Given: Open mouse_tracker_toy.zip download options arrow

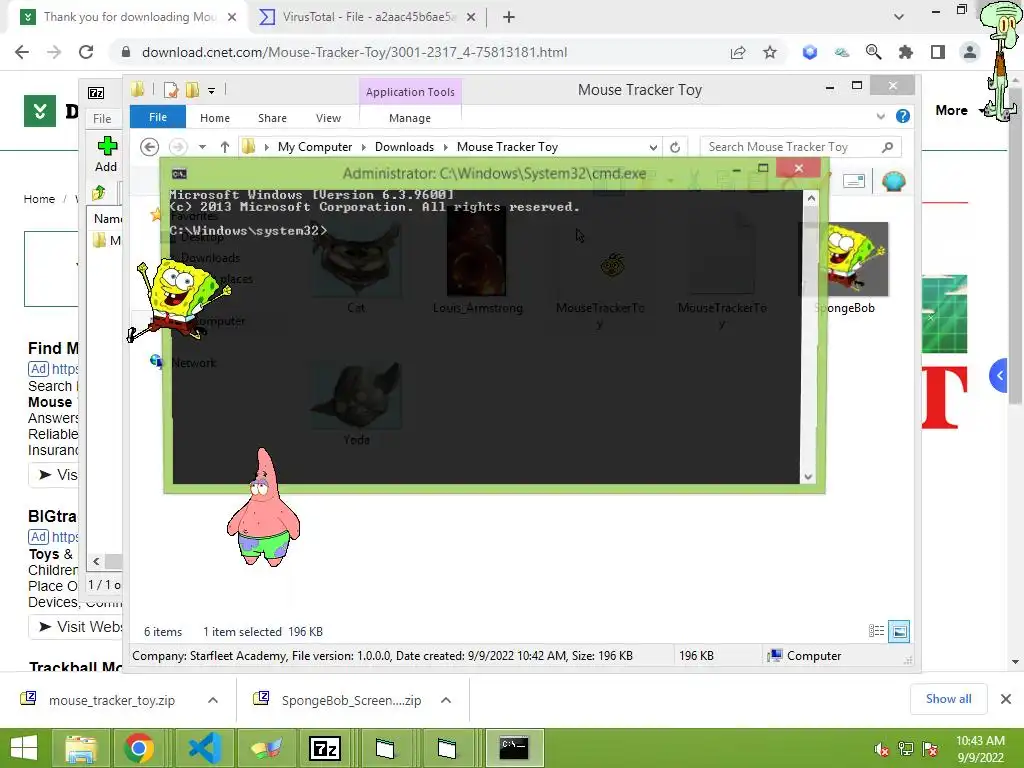Looking at the screenshot, I should 213,700.
